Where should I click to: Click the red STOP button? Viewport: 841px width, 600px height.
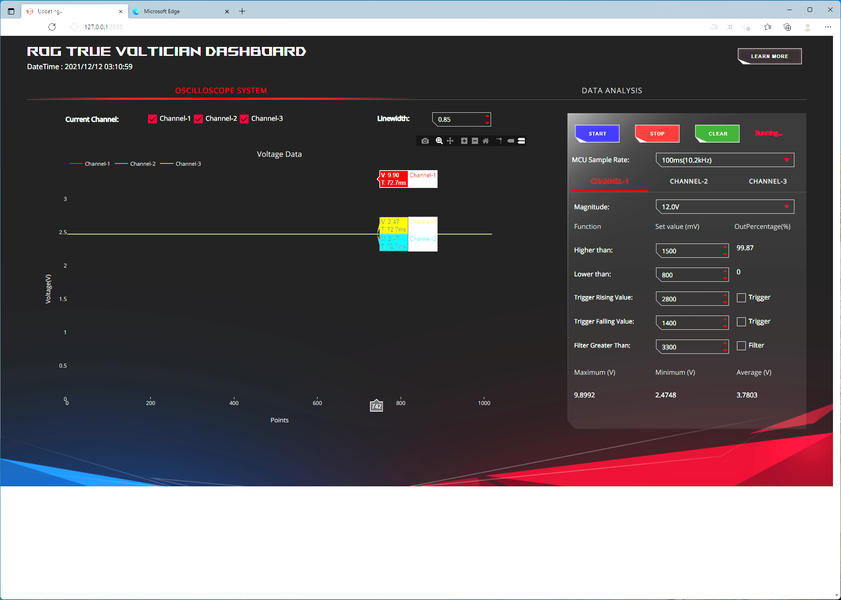(657, 134)
